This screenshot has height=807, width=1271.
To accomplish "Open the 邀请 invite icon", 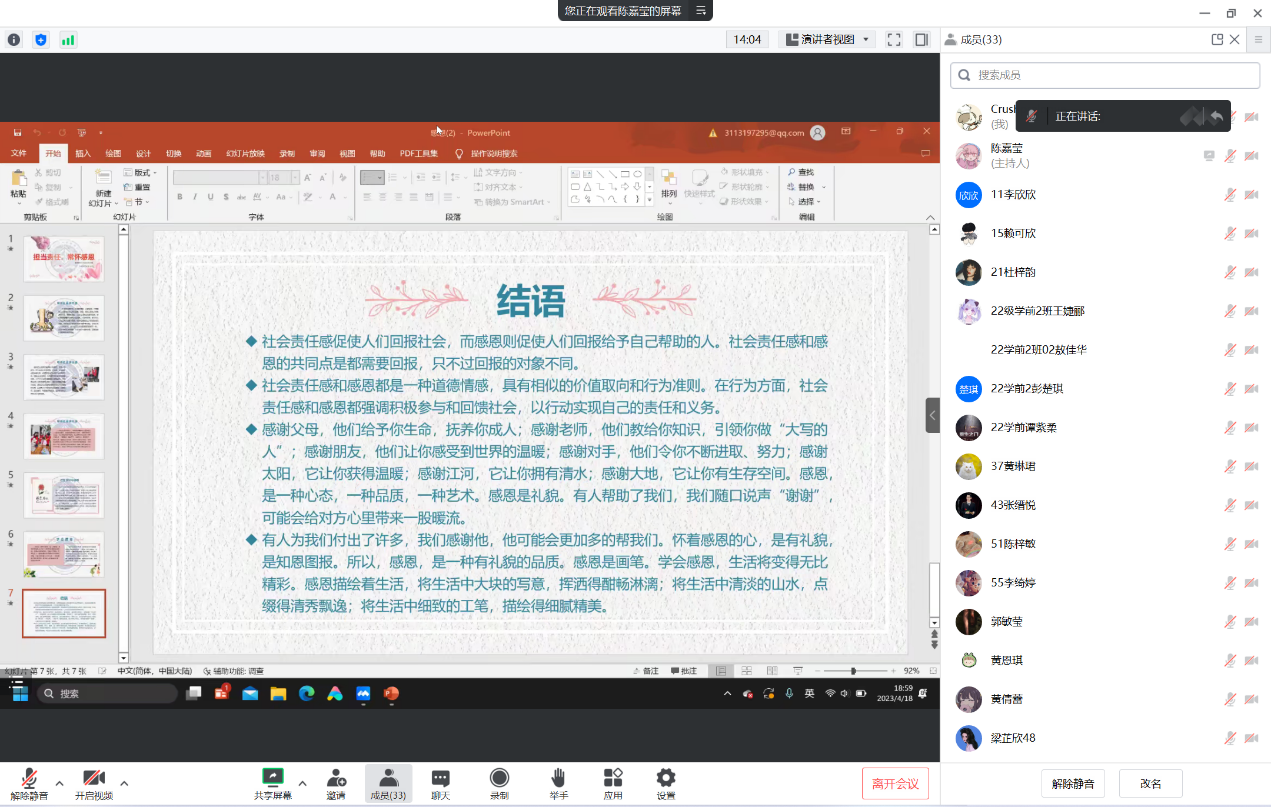I will [x=336, y=779].
